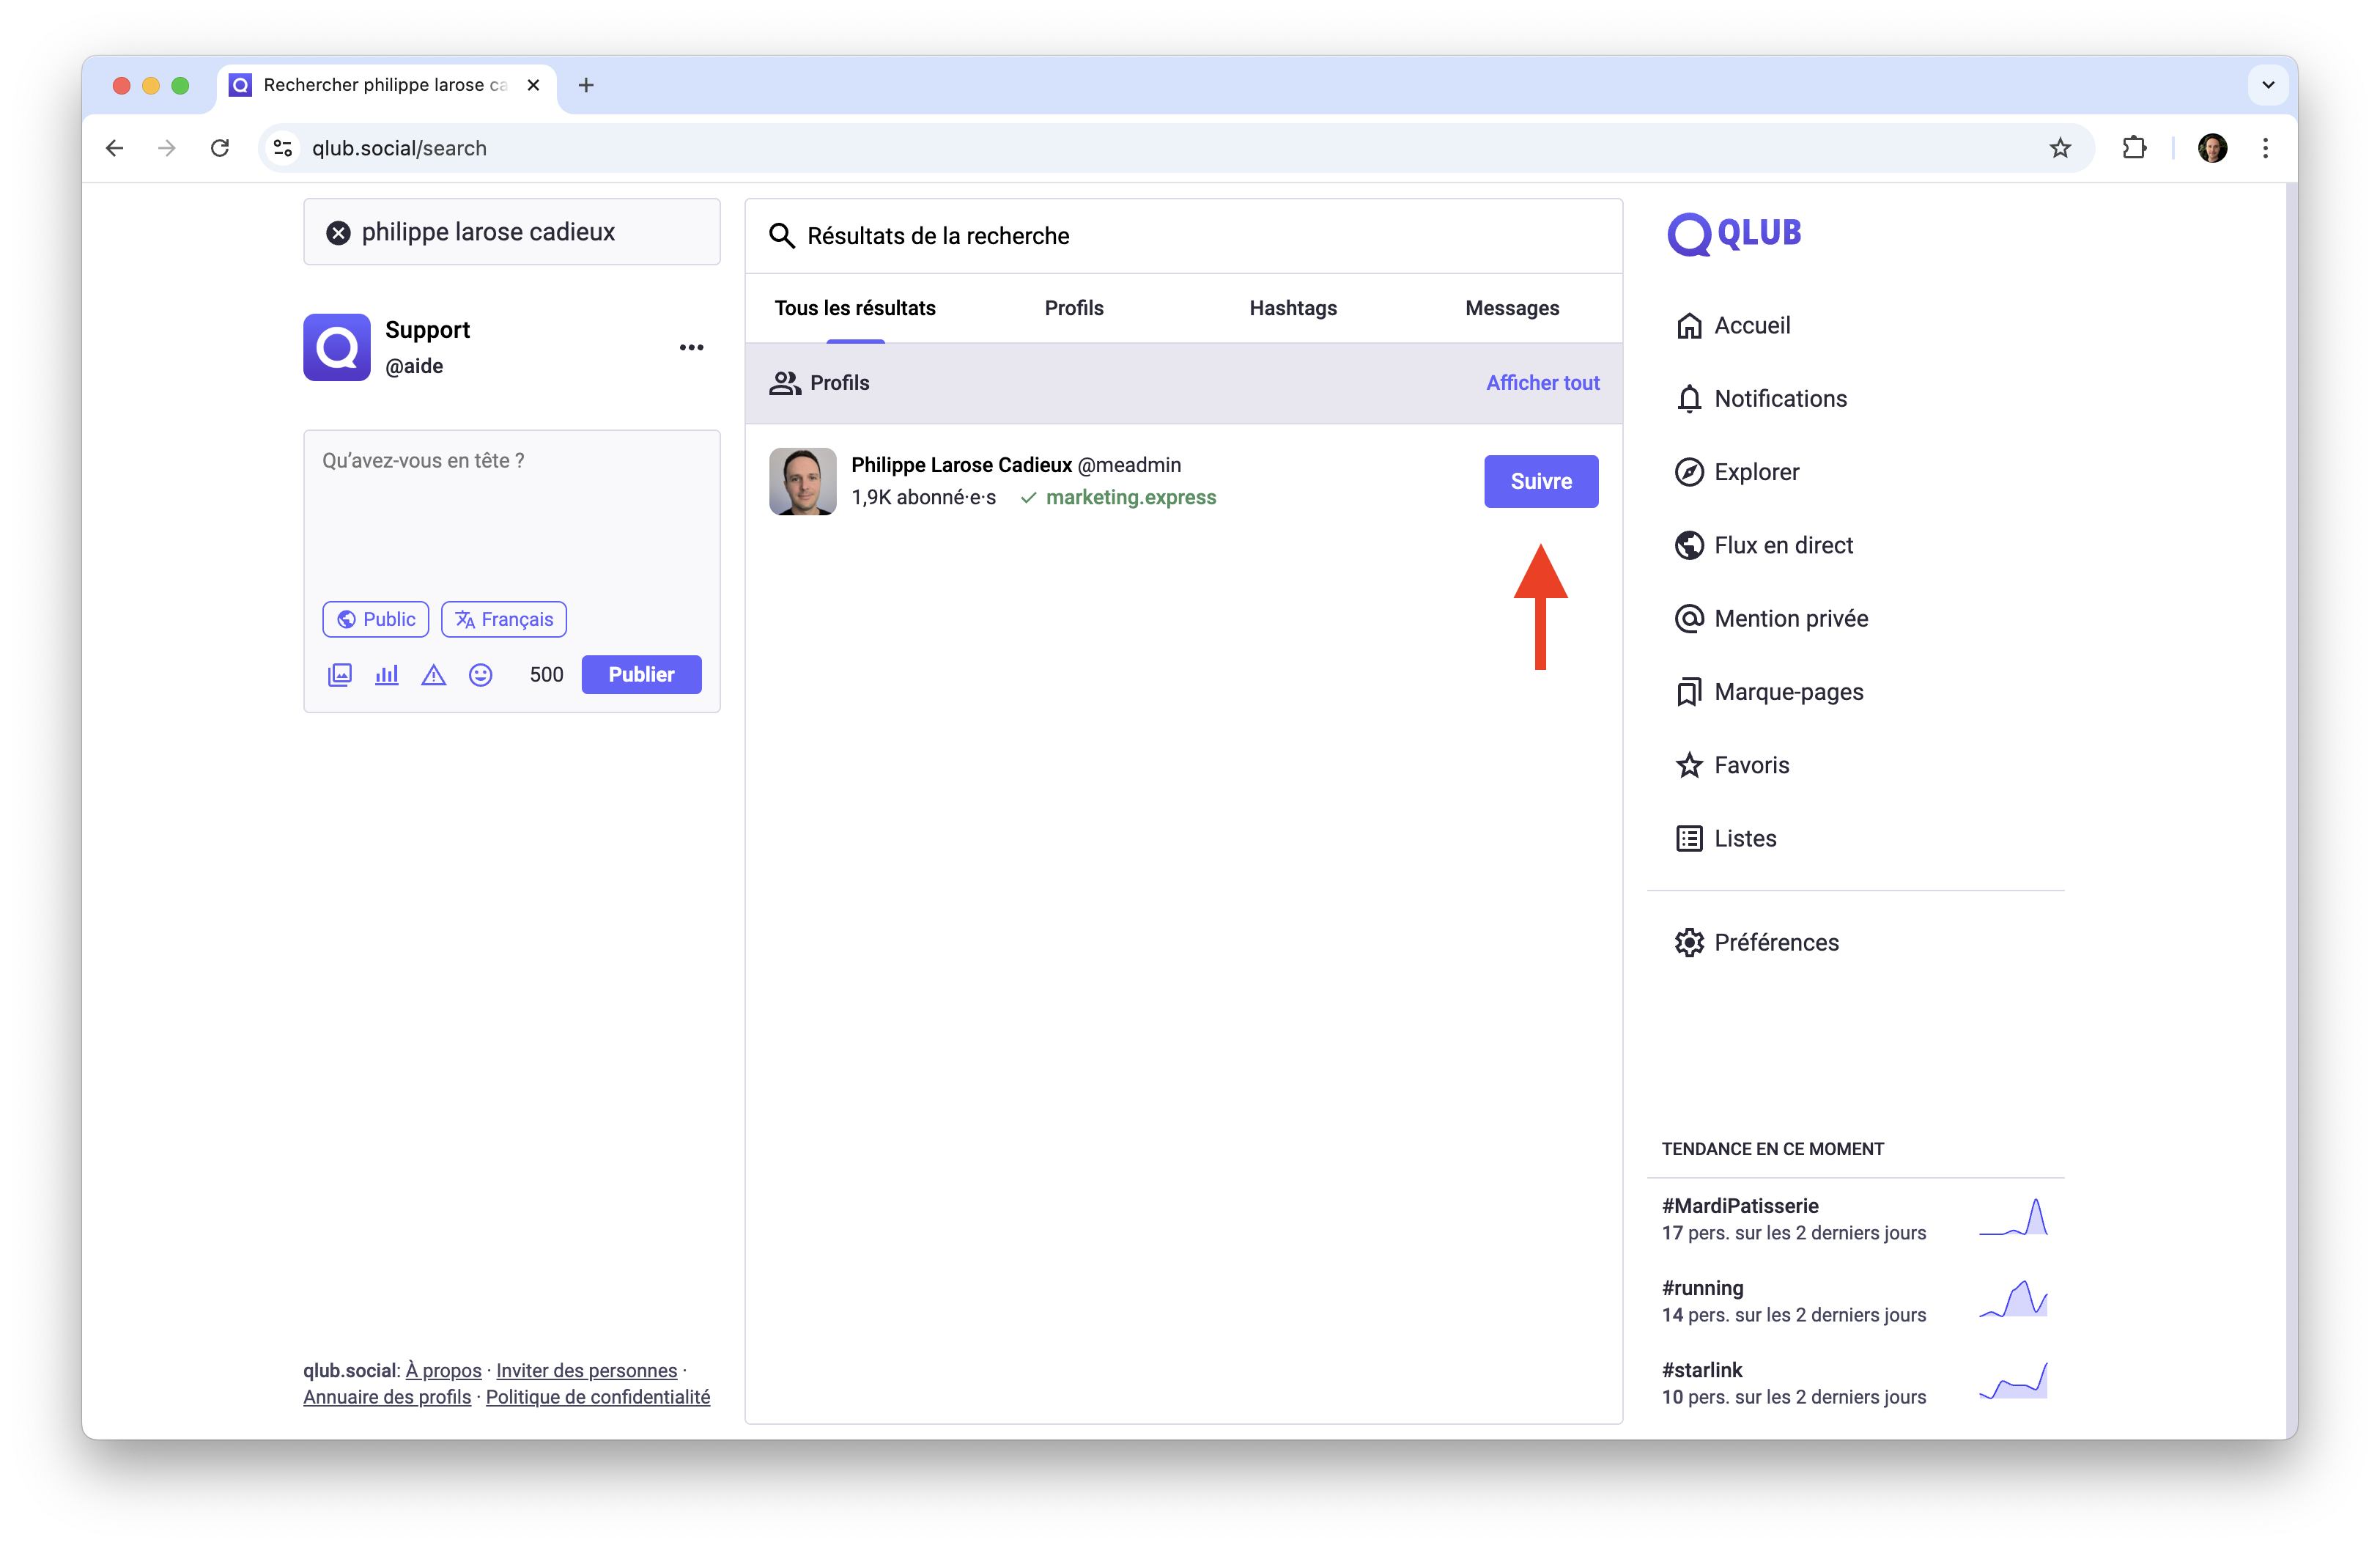Open Annuaire des profils link

pos(387,1398)
